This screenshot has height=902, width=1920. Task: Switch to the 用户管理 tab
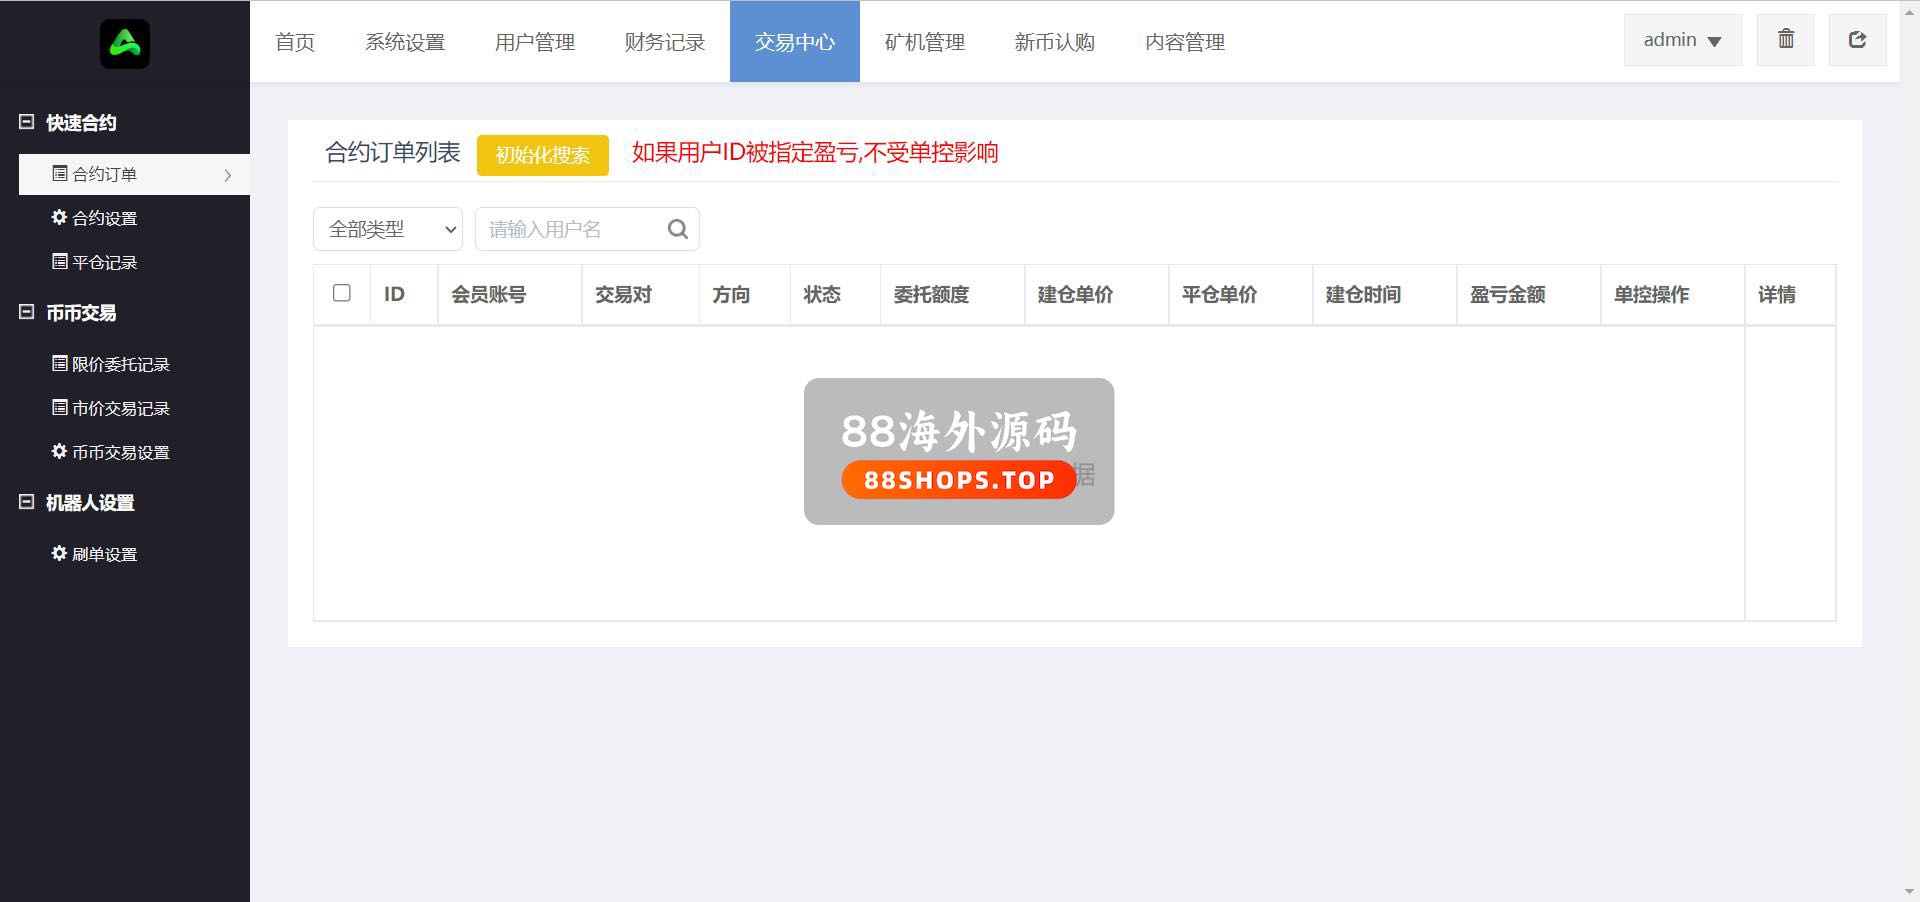click(x=535, y=42)
